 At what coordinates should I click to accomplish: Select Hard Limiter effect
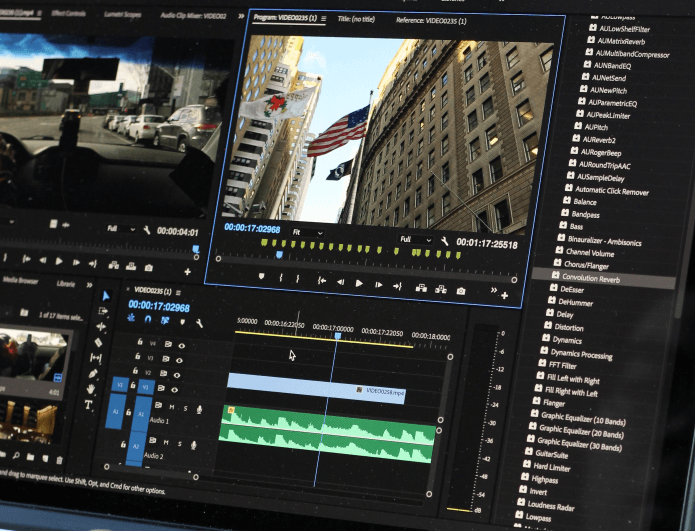(551, 466)
